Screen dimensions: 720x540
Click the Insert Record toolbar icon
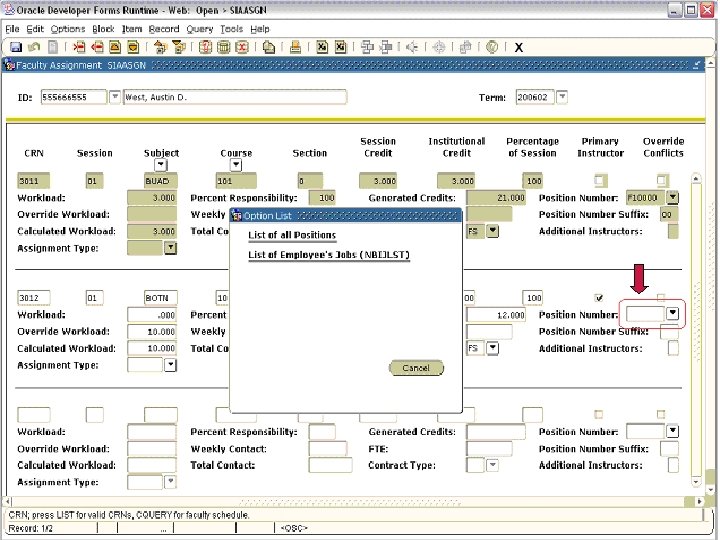(x=79, y=47)
